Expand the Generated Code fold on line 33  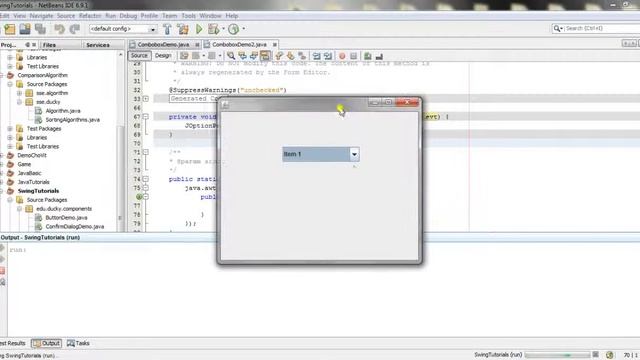click(x=146, y=99)
